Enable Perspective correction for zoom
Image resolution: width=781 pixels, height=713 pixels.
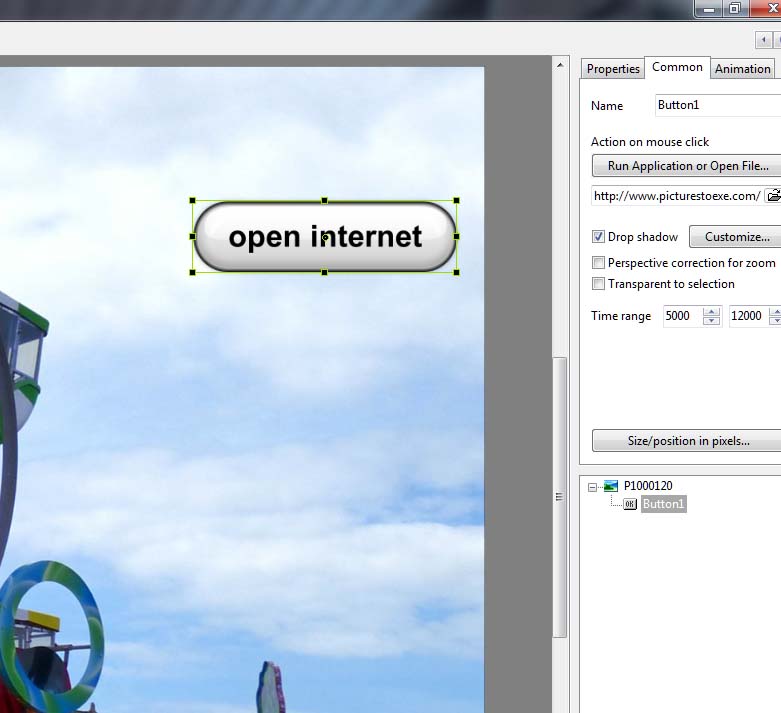tap(598, 263)
